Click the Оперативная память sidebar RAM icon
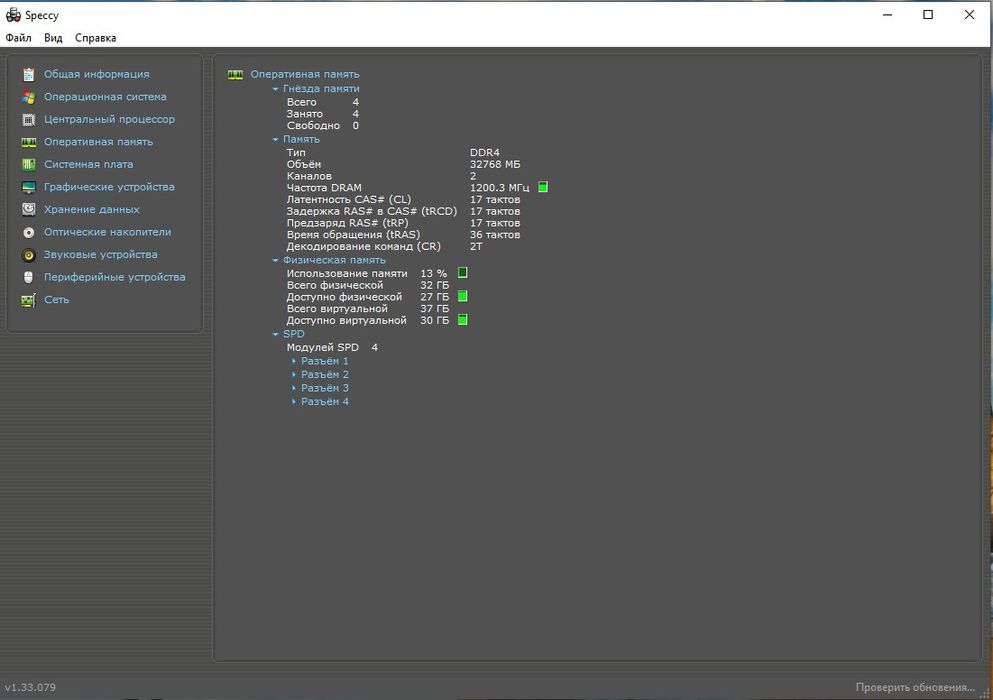This screenshot has width=993, height=700. [28, 142]
